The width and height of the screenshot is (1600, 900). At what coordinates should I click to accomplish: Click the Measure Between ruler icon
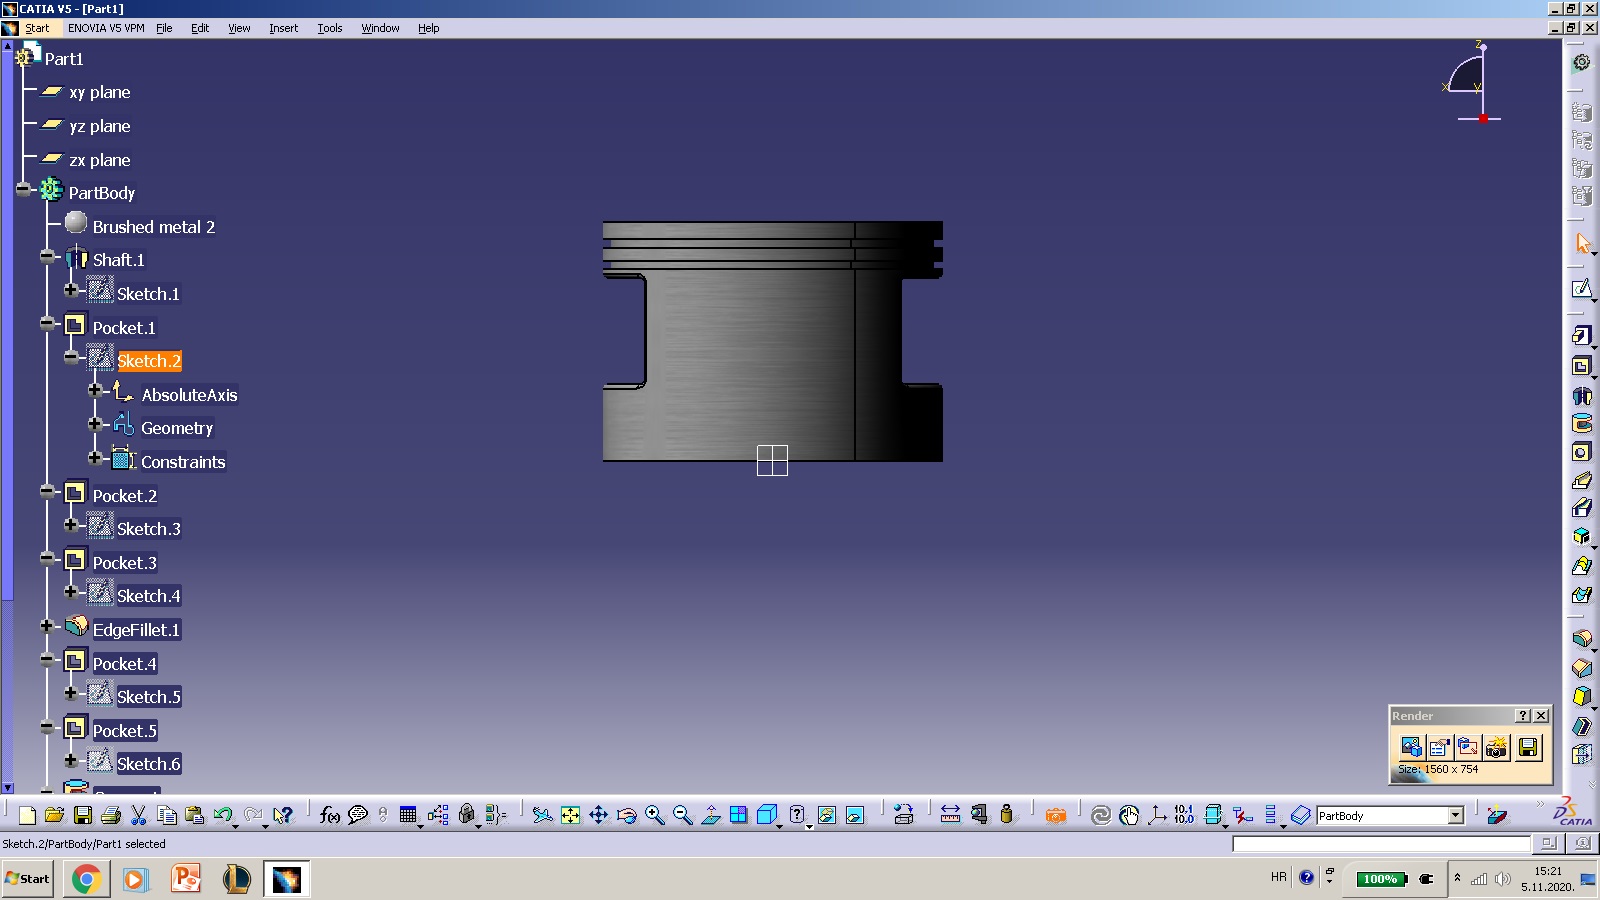tap(950, 816)
